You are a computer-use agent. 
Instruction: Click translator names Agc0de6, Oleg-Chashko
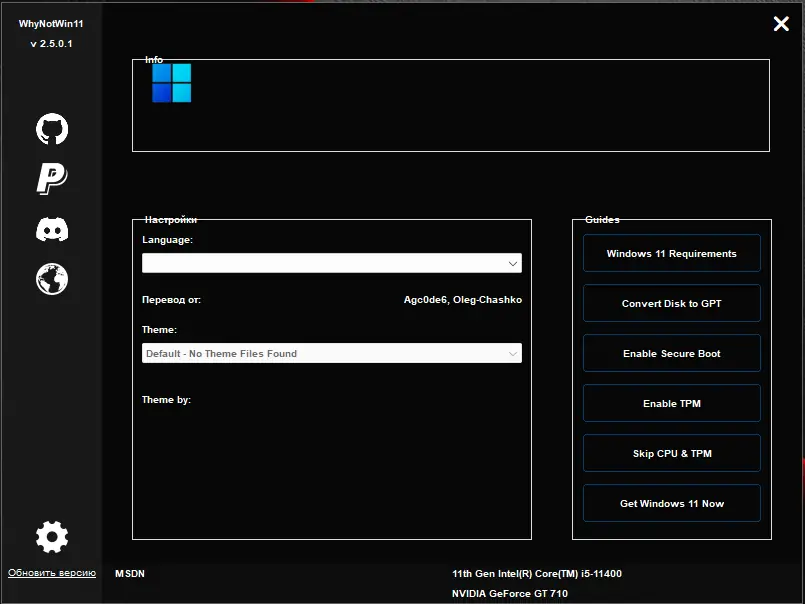(x=463, y=300)
